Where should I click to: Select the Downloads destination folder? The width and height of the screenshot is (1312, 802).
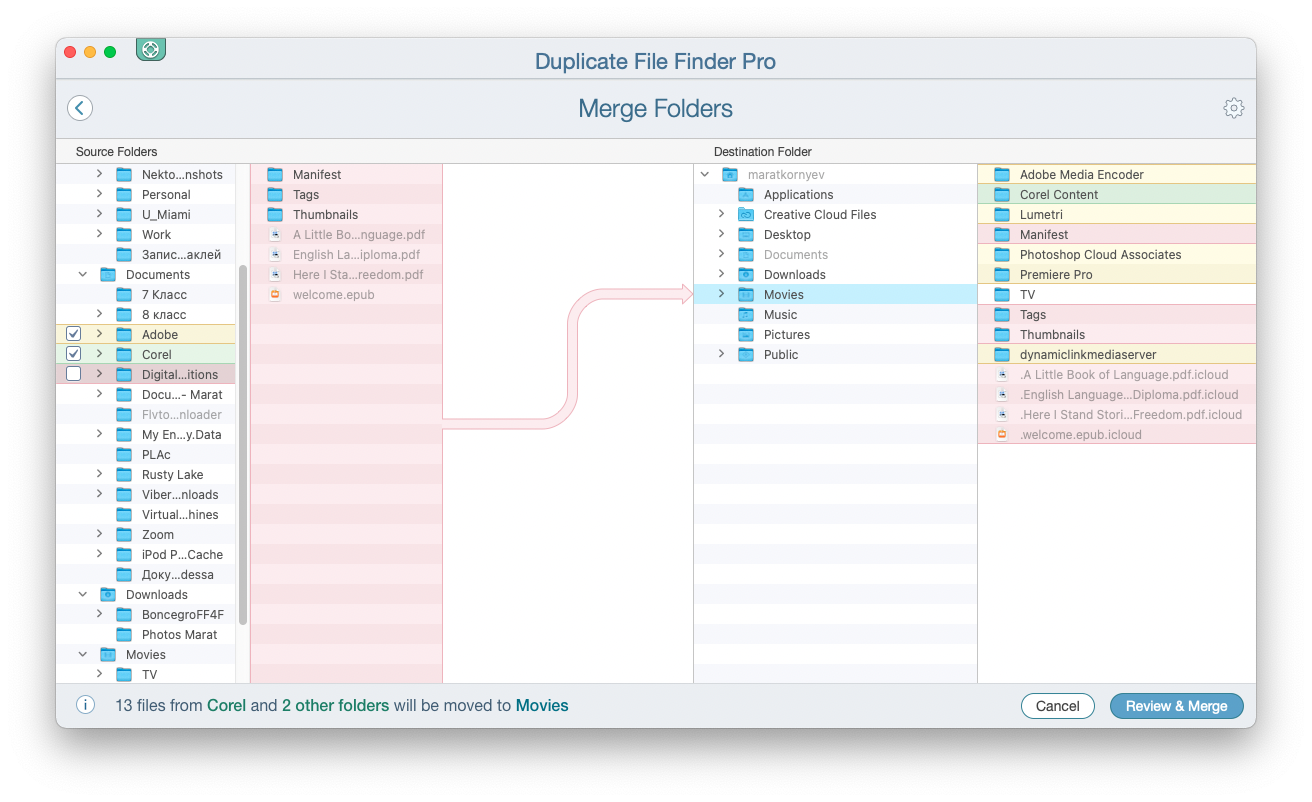835,274
